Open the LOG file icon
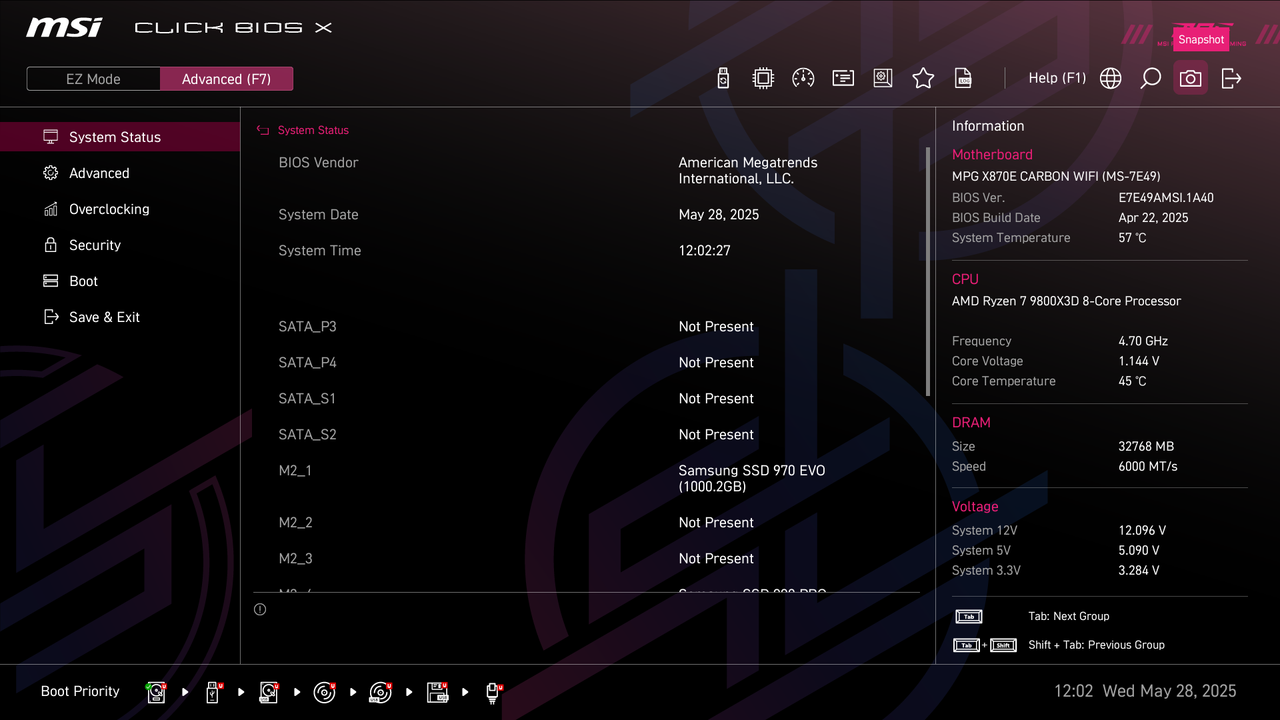Viewport: 1280px width, 720px height. tap(963, 78)
